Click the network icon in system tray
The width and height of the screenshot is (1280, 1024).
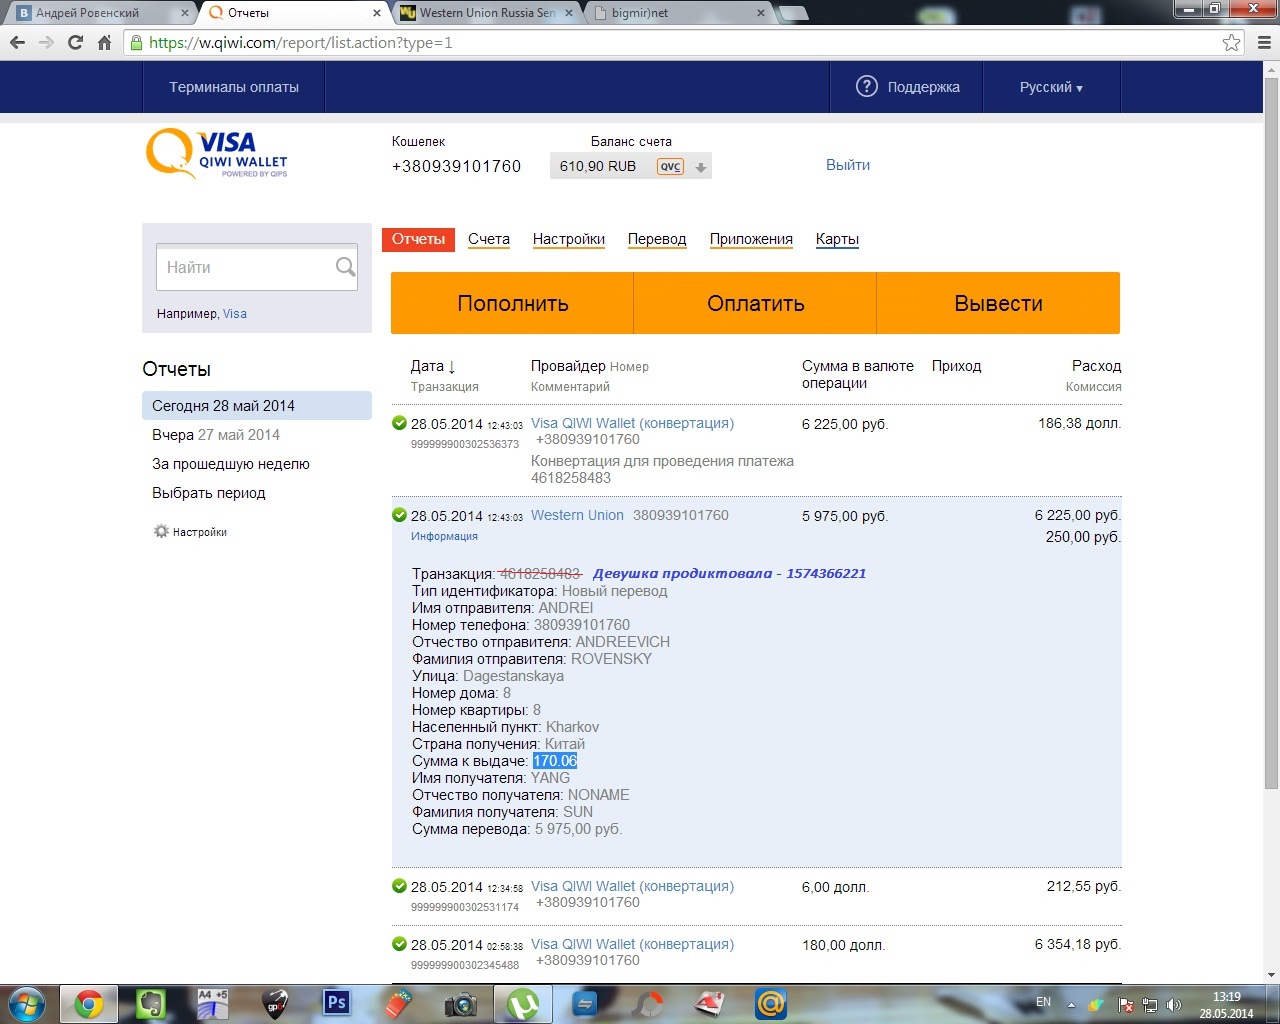tap(1150, 1005)
